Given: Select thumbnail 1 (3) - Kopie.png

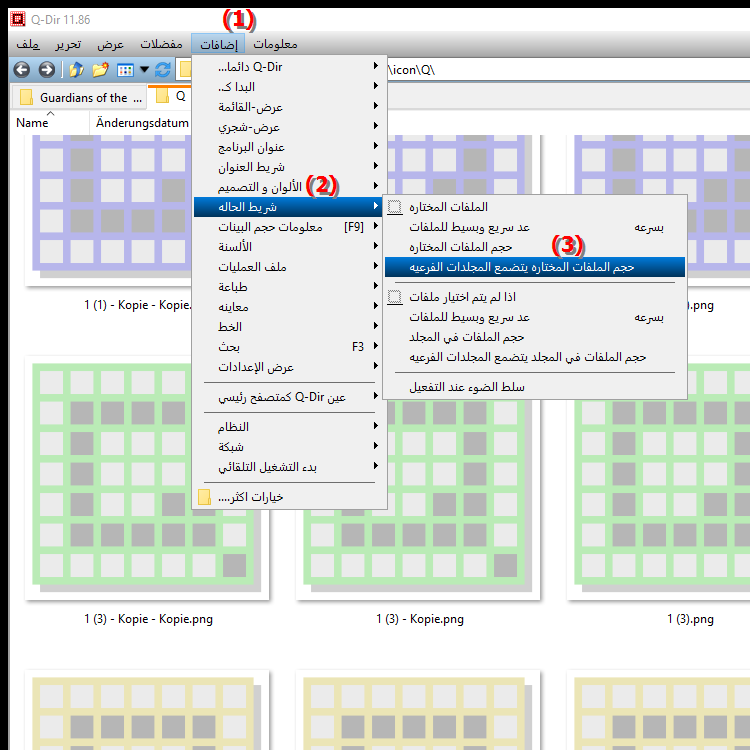Looking at the screenshot, I should click(x=418, y=555).
